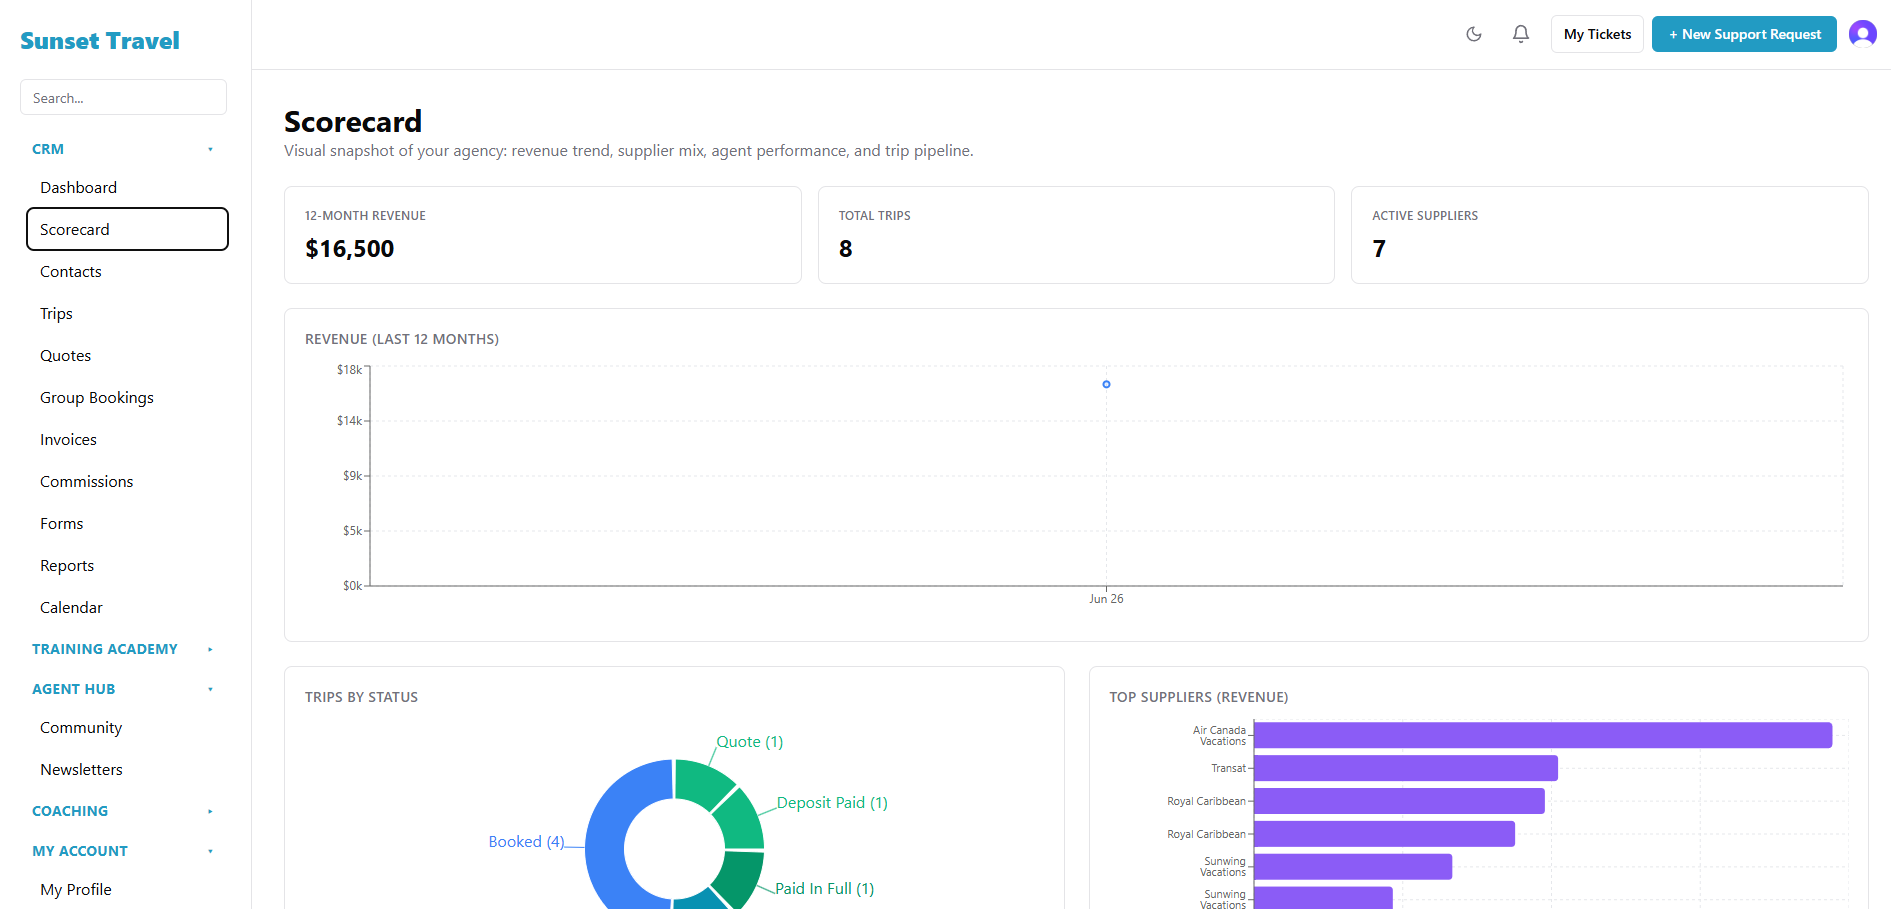The height and width of the screenshot is (909, 1891).
Task: Click the Paid In Full (1) label
Action: [825, 889]
